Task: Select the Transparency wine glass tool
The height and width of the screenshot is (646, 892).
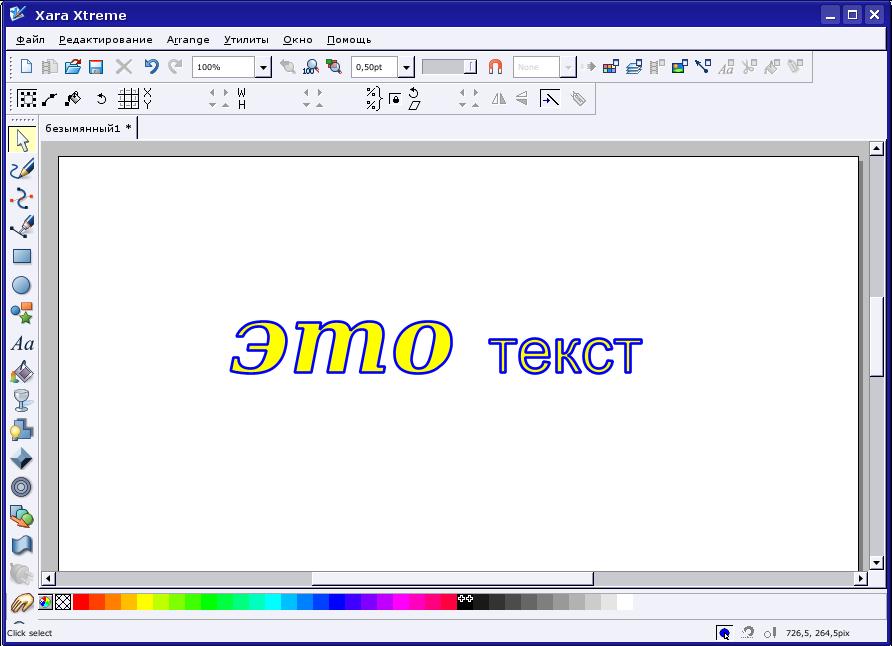Action: tap(21, 401)
